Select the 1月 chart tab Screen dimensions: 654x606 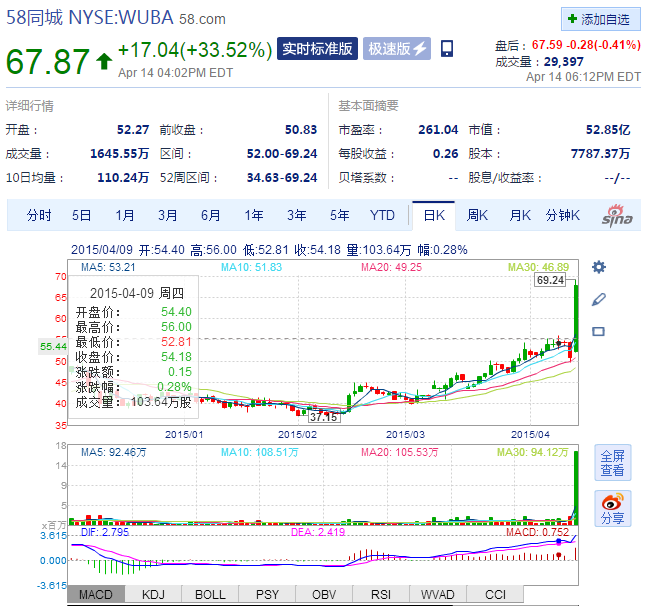125,215
